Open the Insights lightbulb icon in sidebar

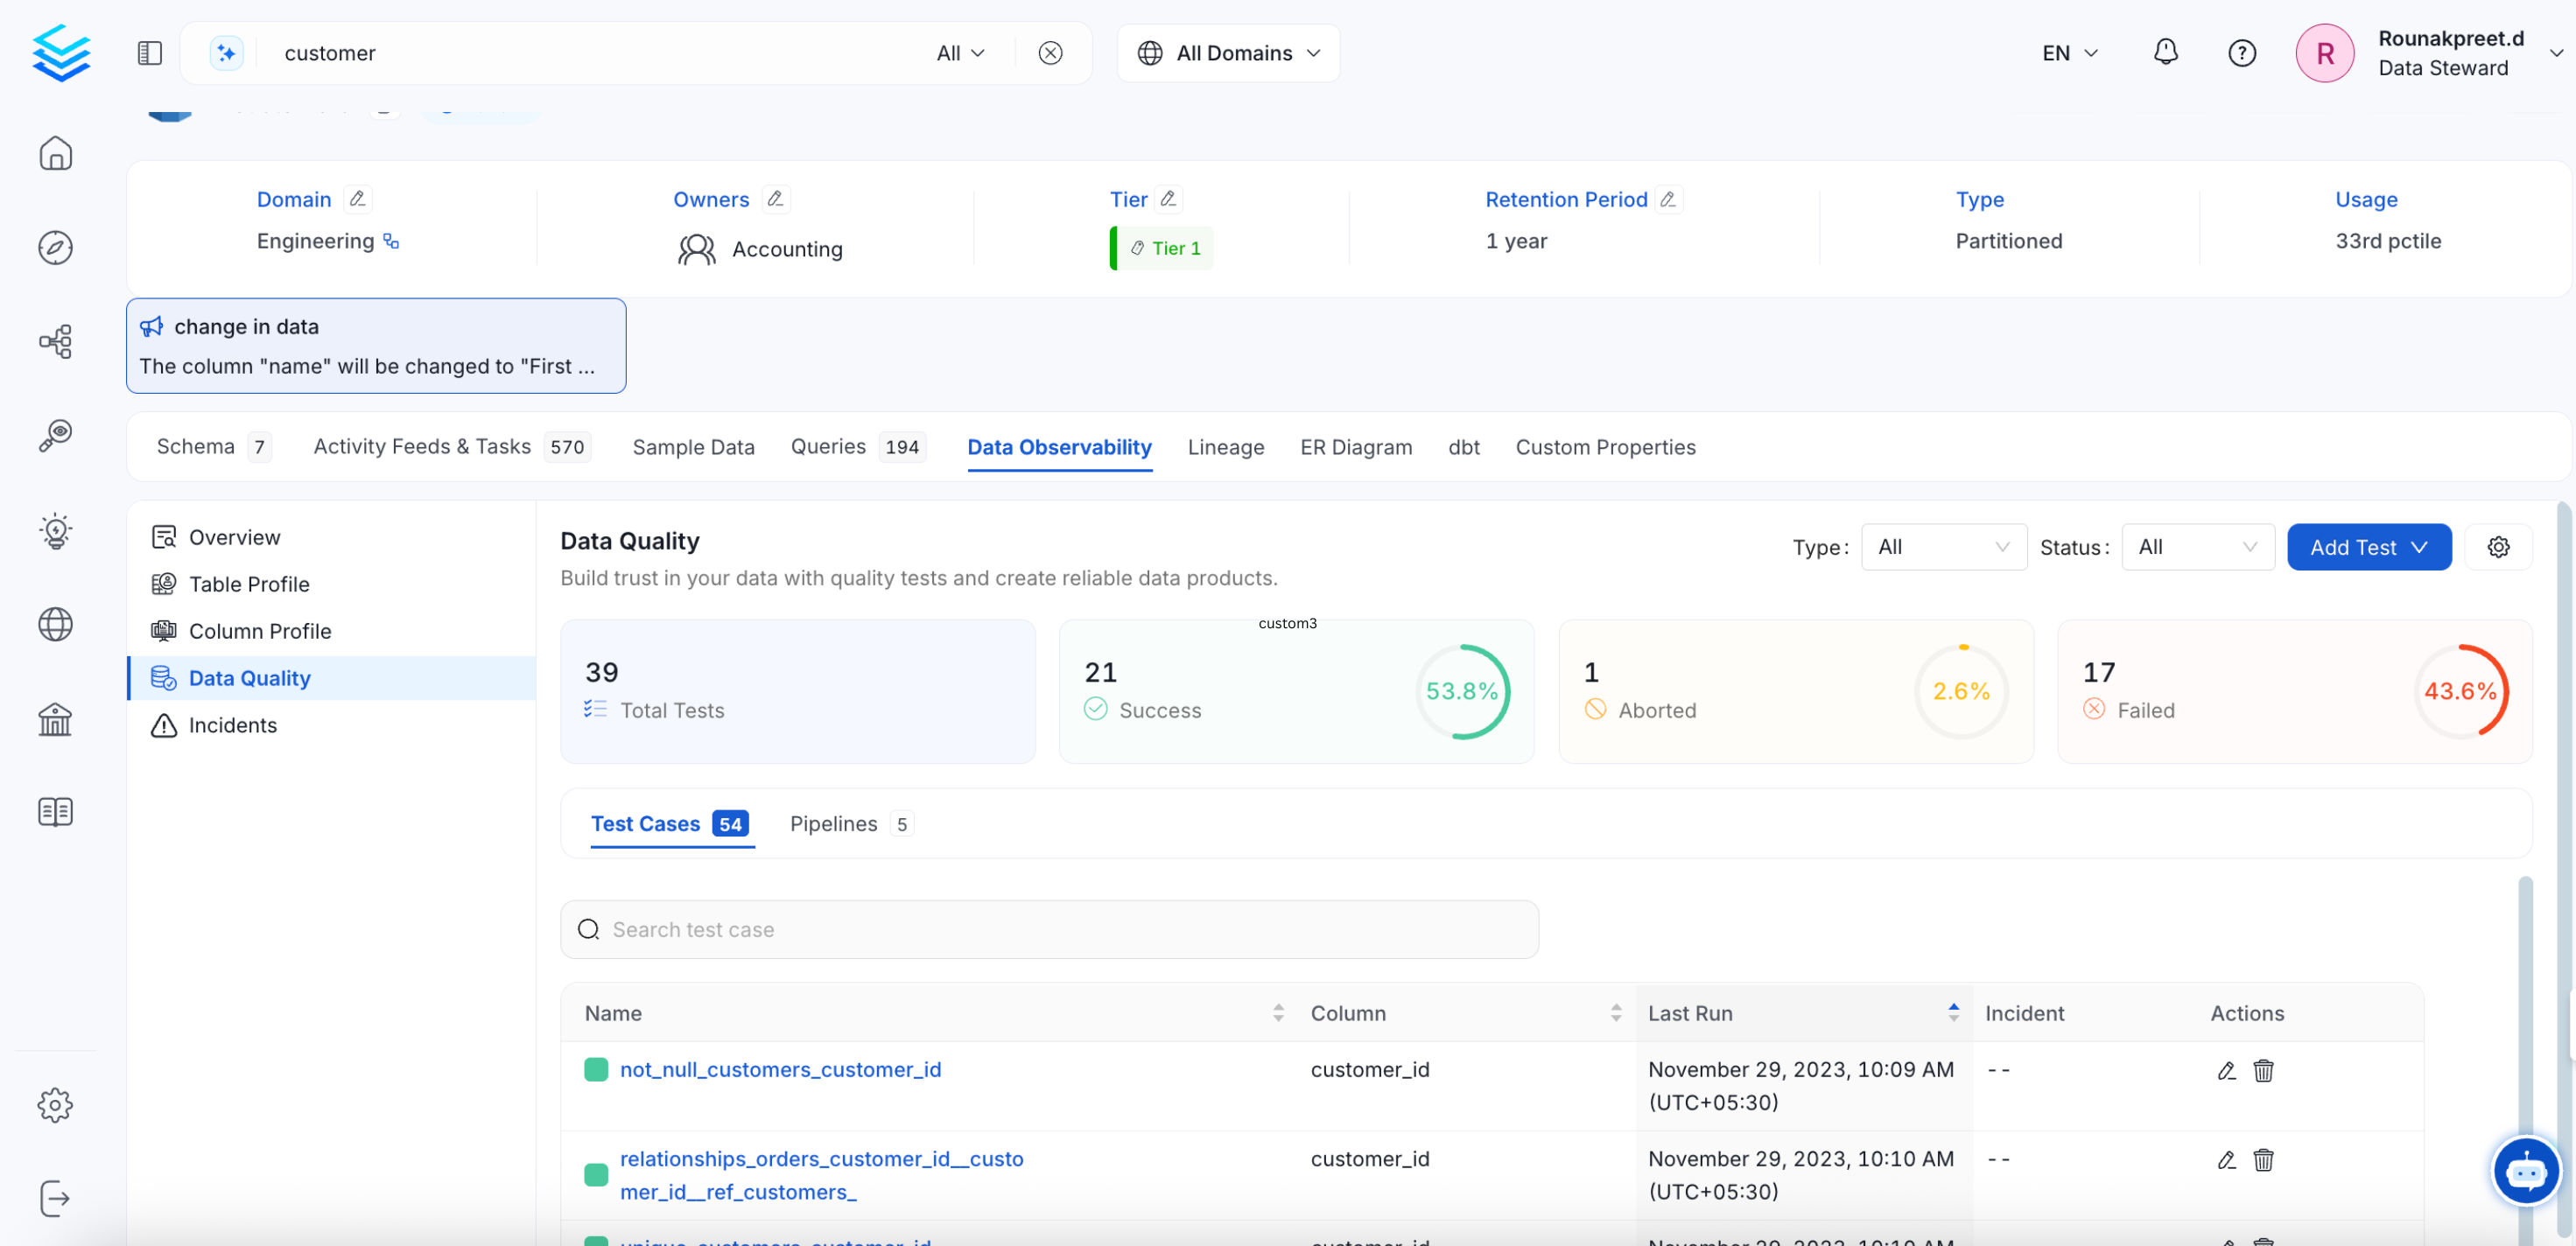click(x=55, y=530)
